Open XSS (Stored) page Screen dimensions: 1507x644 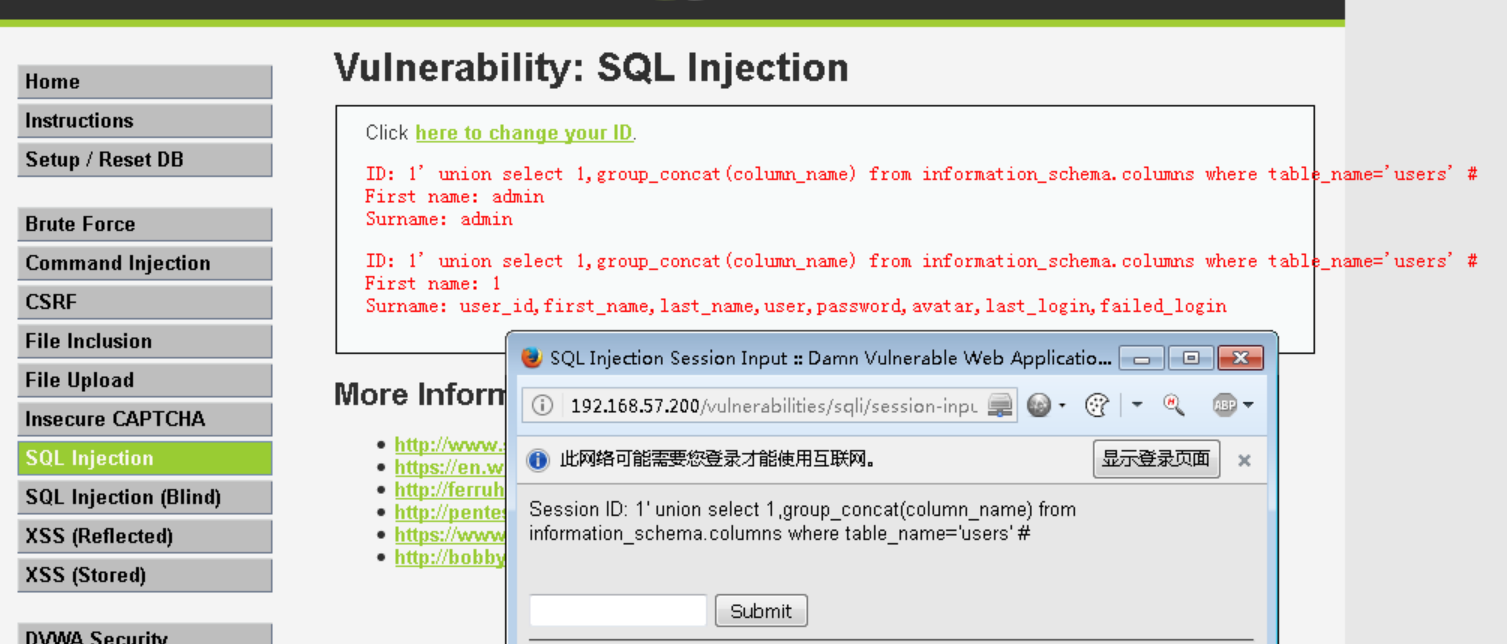pos(145,575)
